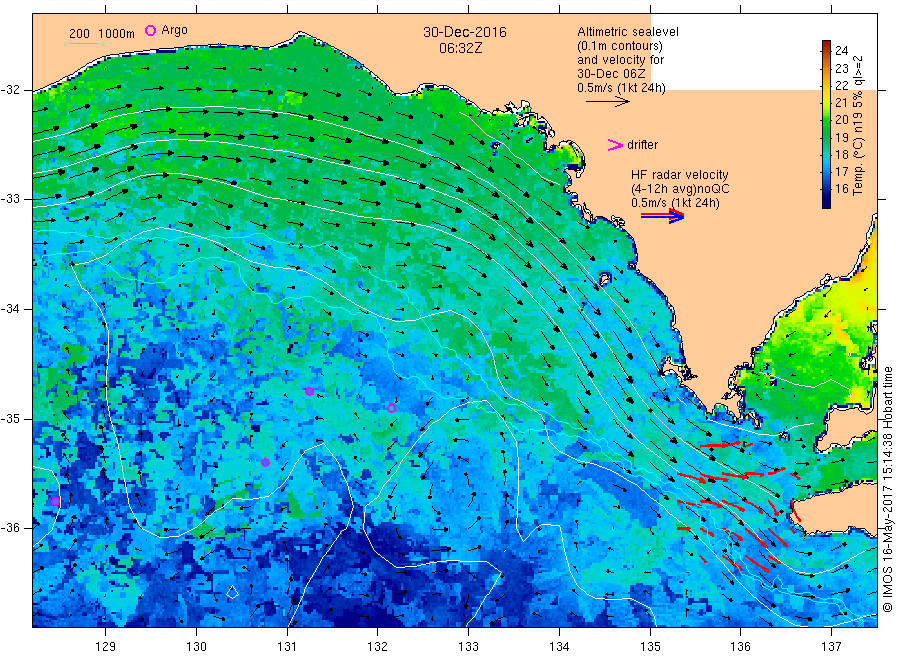The width and height of the screenshot is (900, 660).
Task: Click the 'Altimetric sealevel' legend text
Action: tap(628, 32)
